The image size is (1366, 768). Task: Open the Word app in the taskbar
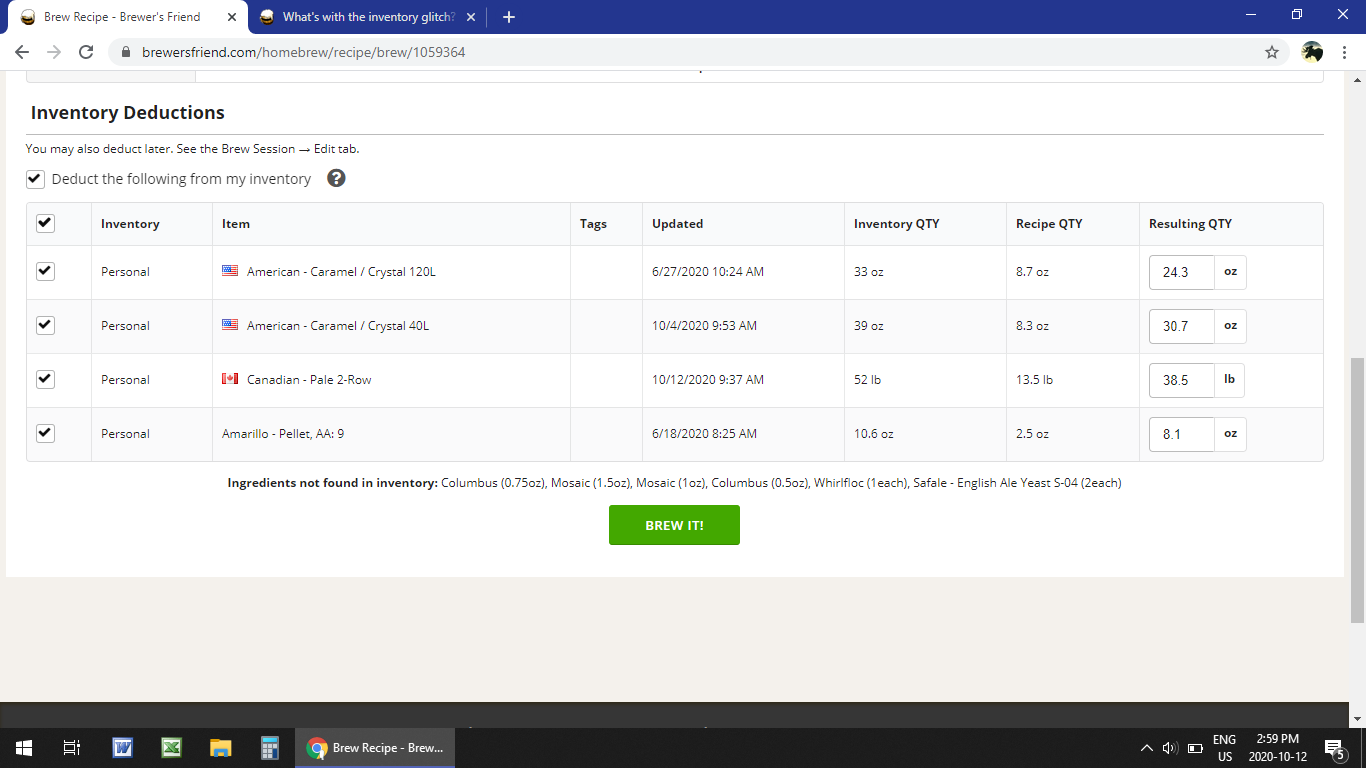[122, 747]
